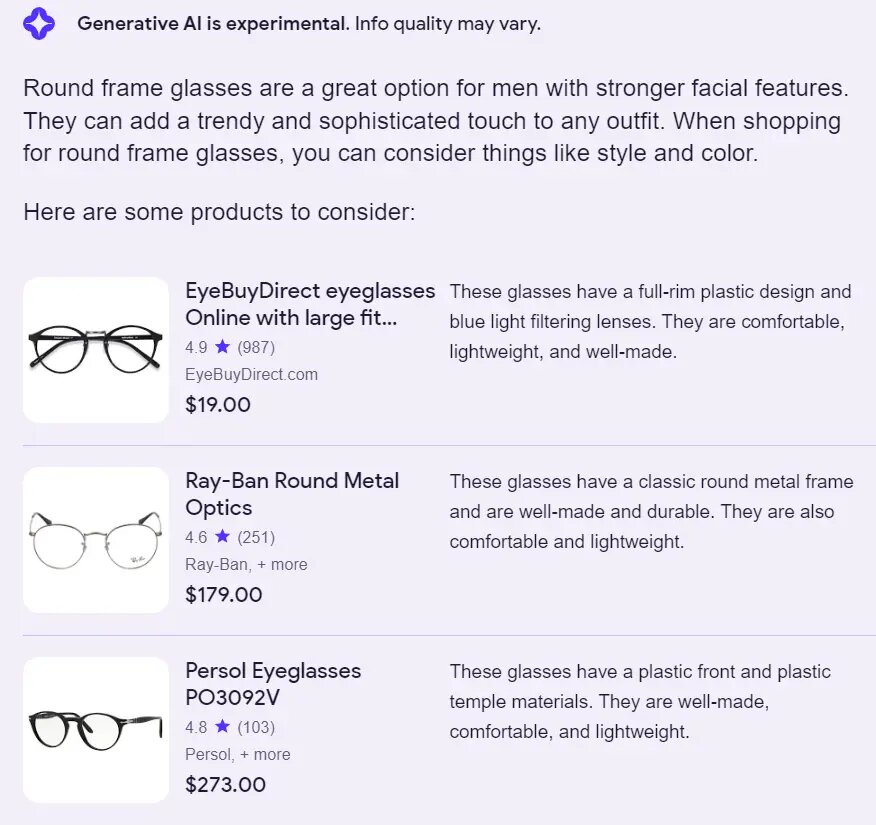
Task: Open Persol Eyeglasses PO3092V title
Action: (x=273, y=684)
